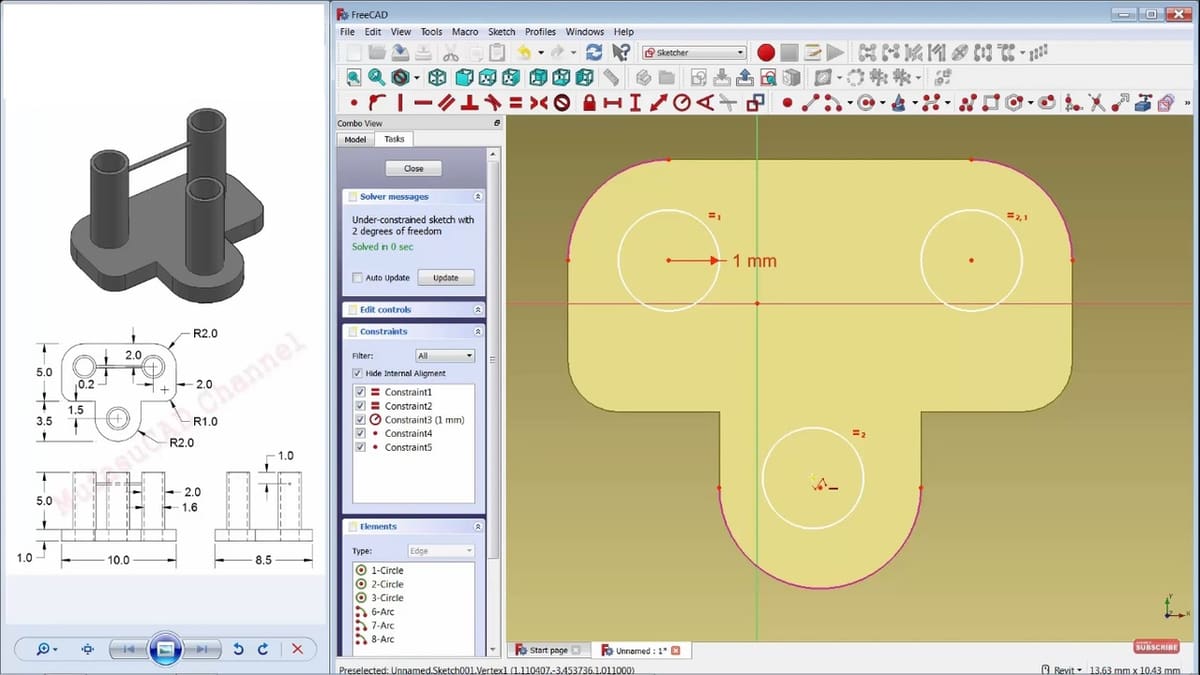This screenshot has height=675, width=1200.
Task: Open the Sketch menu
Action: [x=501, y=32]
